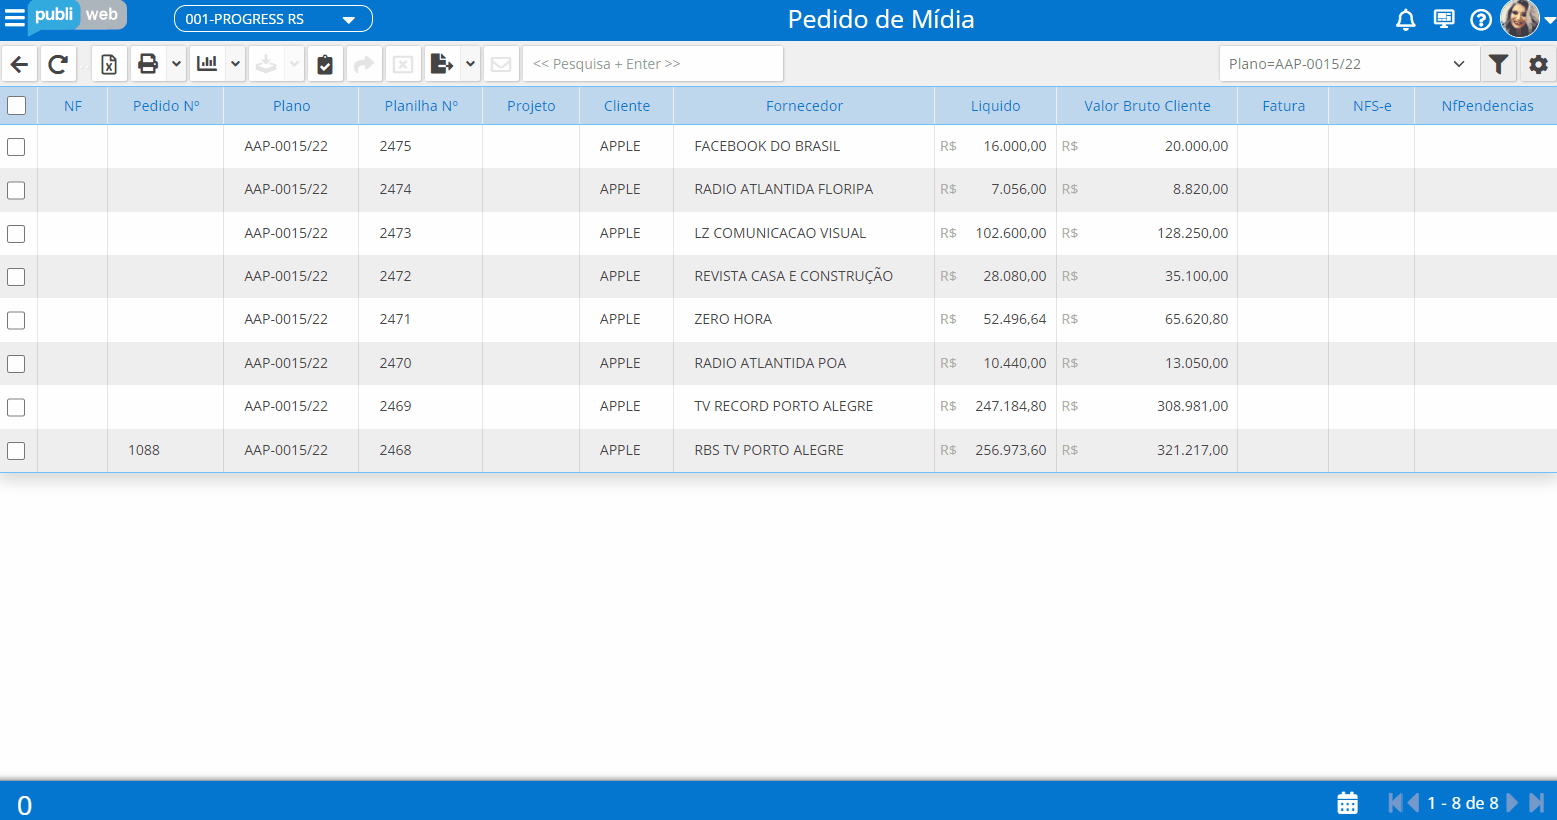Open the settings gear
This screenshot has height=820, width=1557.
point(1538,64)
